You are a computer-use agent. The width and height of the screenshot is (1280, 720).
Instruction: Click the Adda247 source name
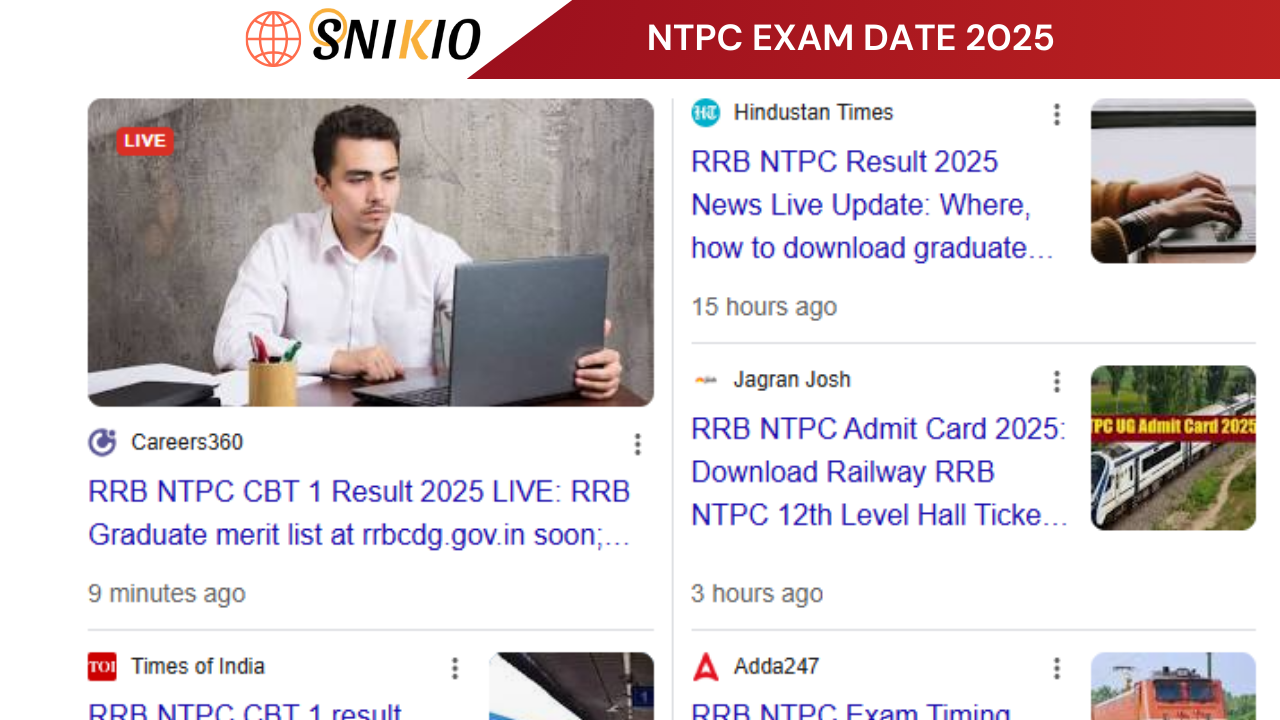click(776, 667)
